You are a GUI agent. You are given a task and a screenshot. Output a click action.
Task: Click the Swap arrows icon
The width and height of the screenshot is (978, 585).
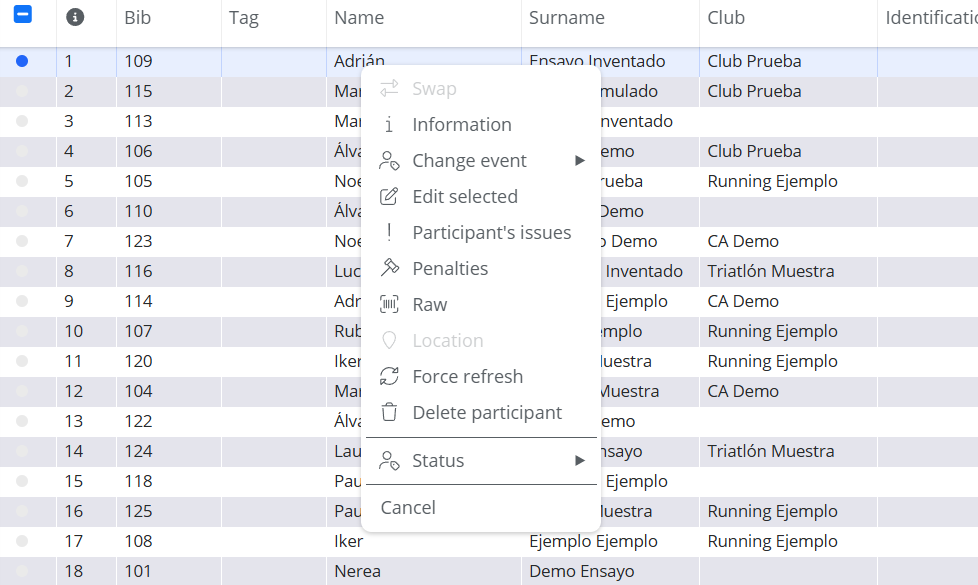point(389,89)
